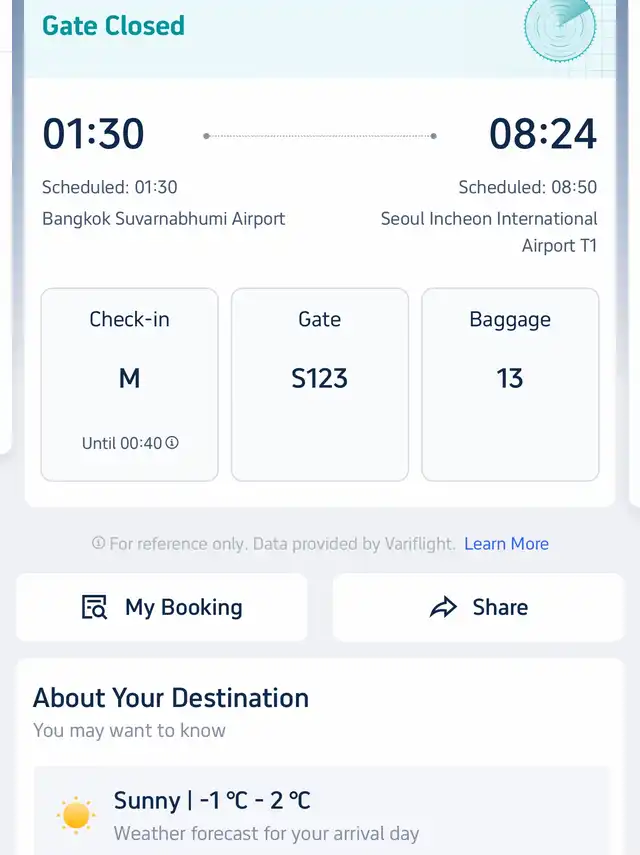
Task: Tap the dotted flight route line
Action: click(320, 136)
